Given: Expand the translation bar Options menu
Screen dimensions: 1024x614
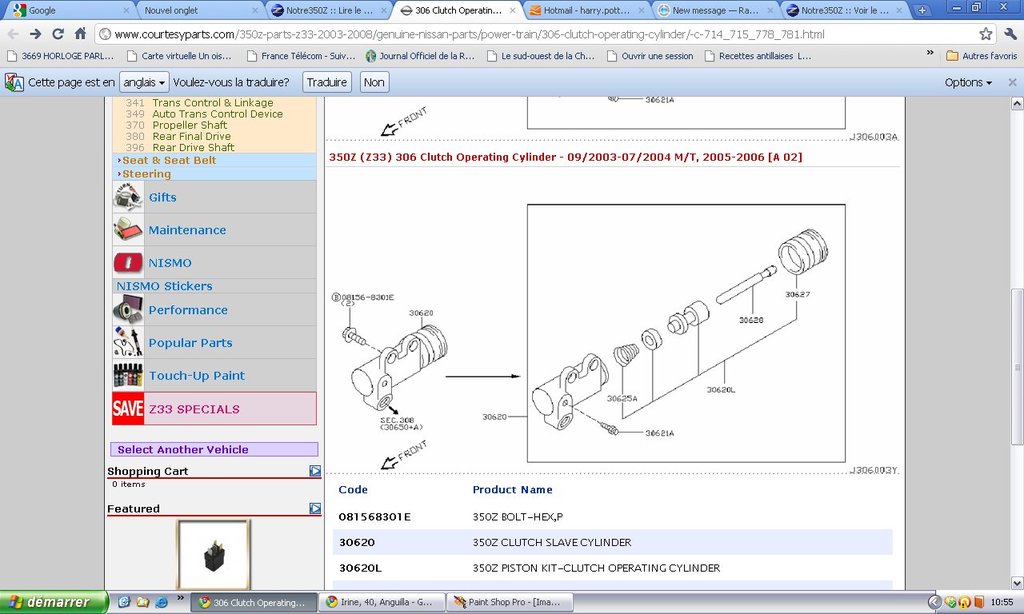Looking at the screenshot, I should tap(968, 82).
